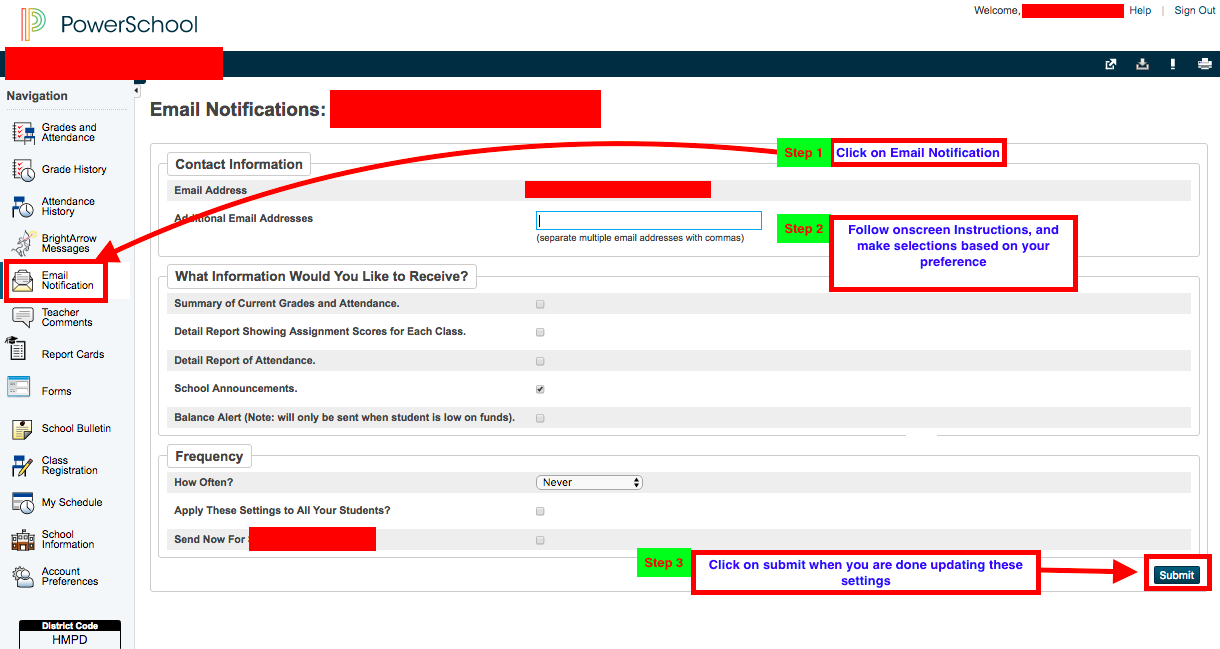
Task: Go to Account Preferences link text
Action: 70,577
